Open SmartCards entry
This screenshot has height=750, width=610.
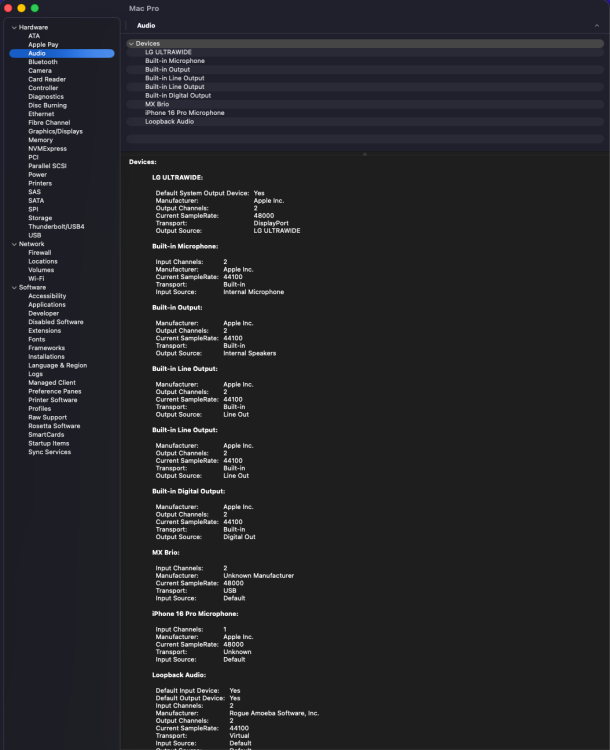point(46,435)
